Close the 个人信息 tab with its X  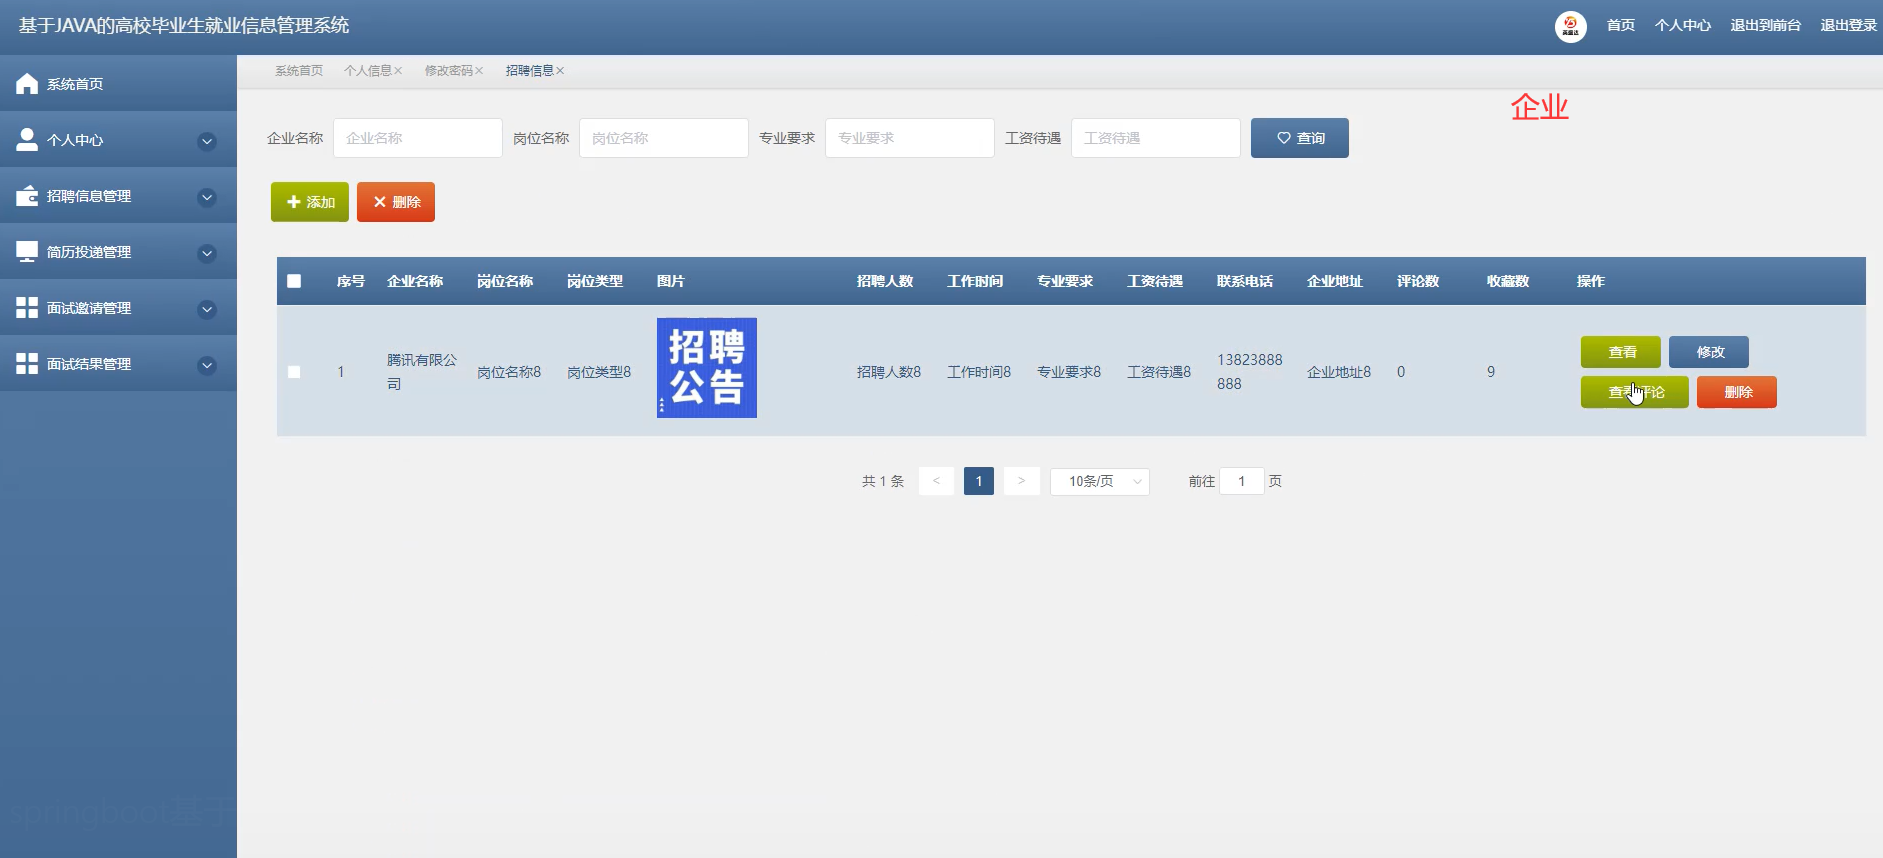pyautogui.click(x=398, y=71)
